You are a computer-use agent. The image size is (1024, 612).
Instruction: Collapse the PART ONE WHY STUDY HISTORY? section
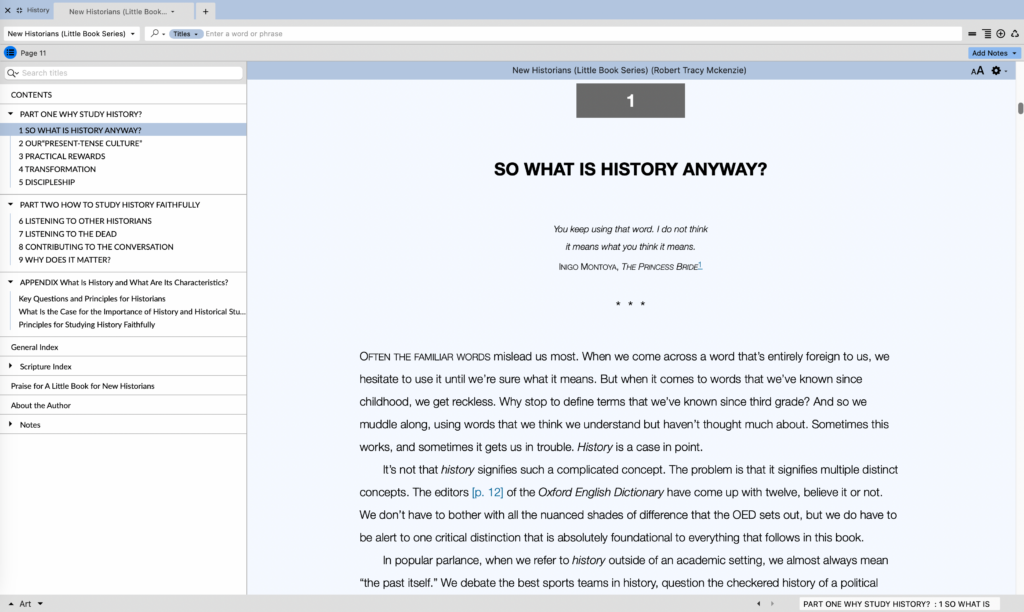pos(9,113)
